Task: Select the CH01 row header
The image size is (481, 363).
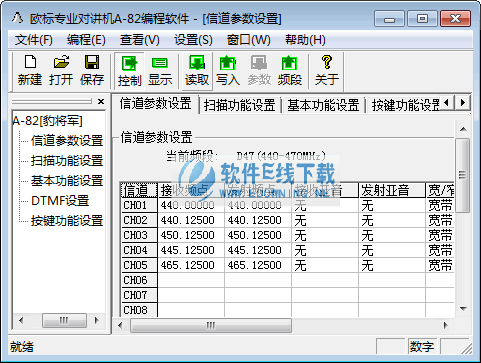Action: (139, 205)
